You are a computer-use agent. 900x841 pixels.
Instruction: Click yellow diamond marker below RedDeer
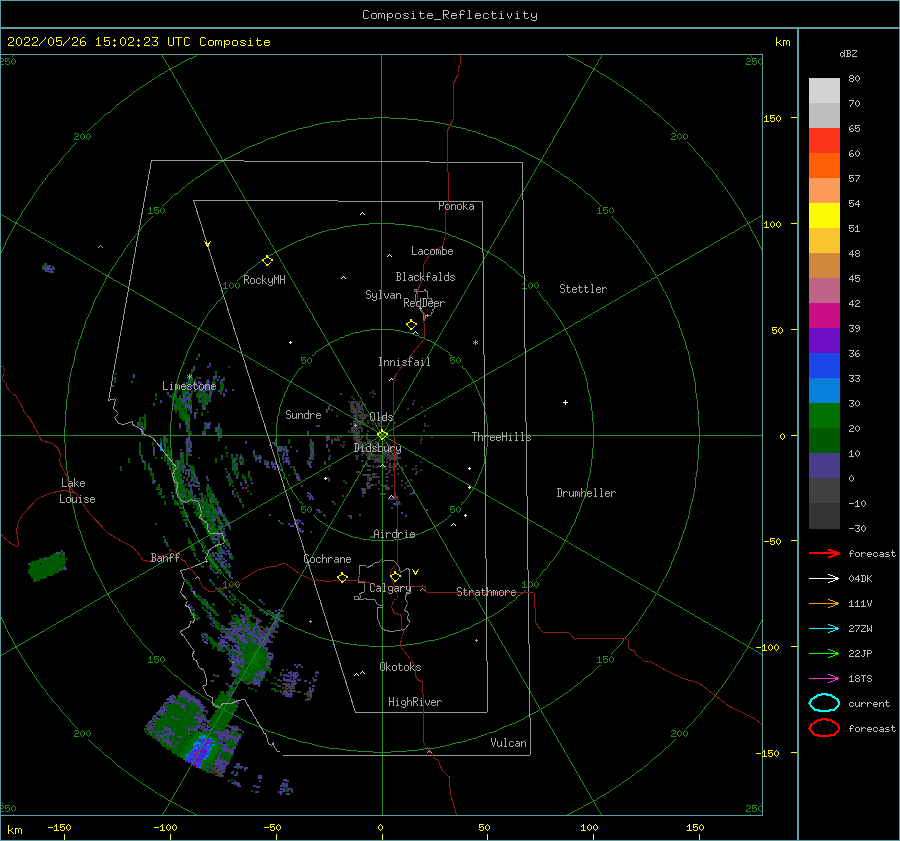(x=412, y=325)
